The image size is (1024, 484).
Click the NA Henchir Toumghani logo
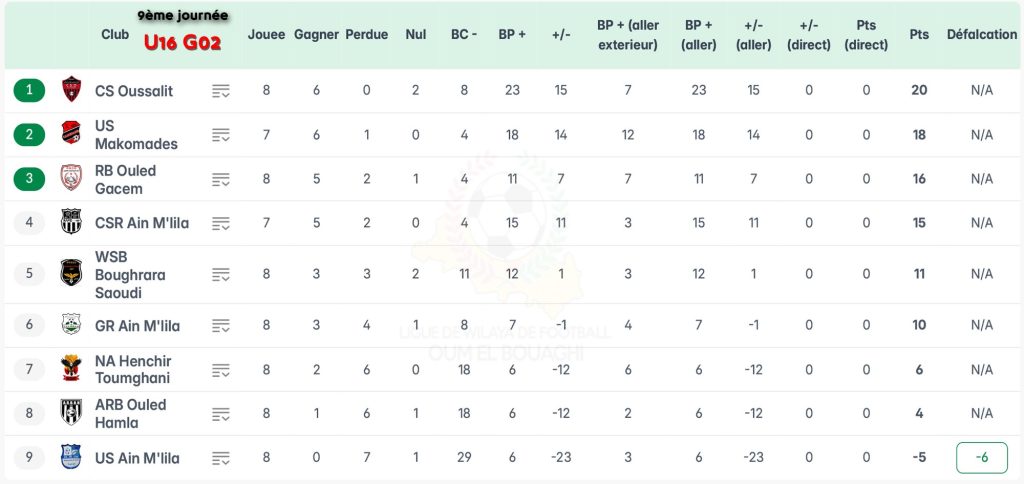[71, 369]
